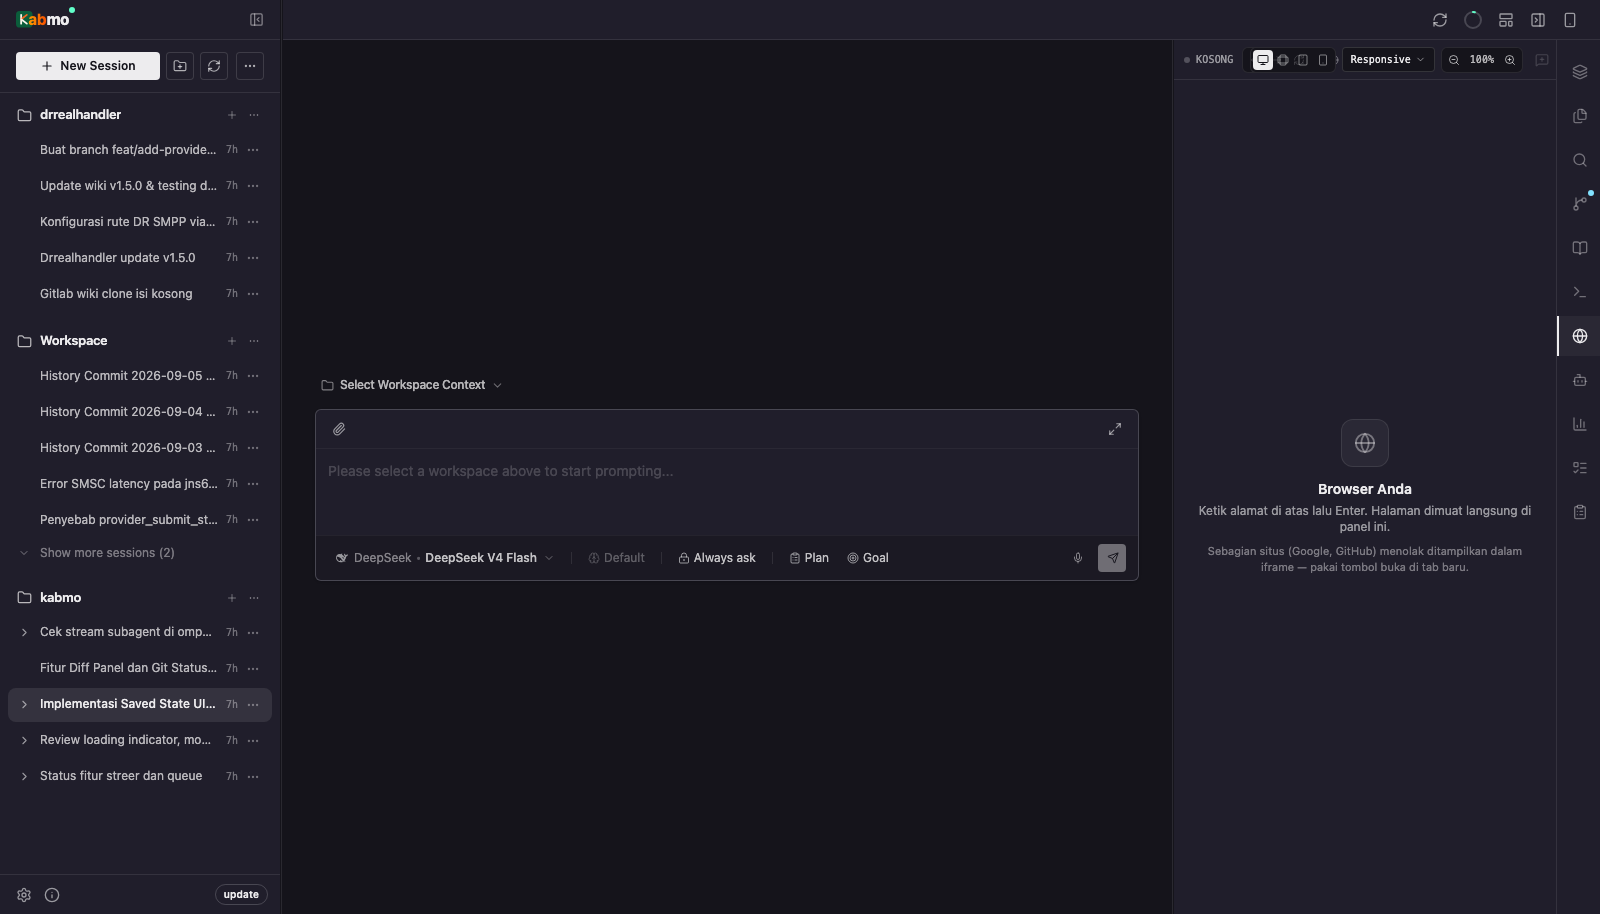Send the prompt with the send button
Screen dimensions: 1600x914
[1112, 558]
